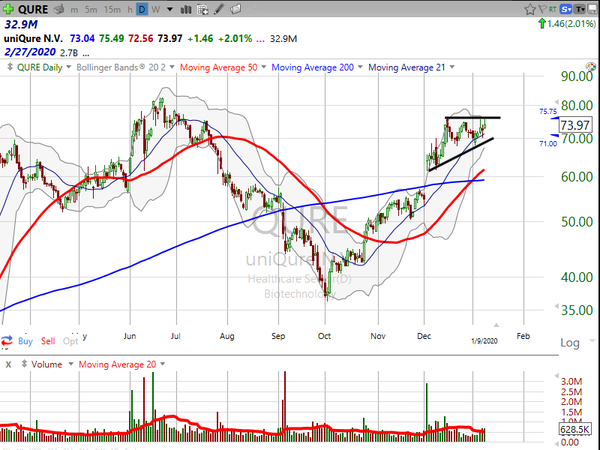This screenshot has height=450, width=600.
Task: Select the pencil drawing tools icon
Action: (x=219, y=9)
